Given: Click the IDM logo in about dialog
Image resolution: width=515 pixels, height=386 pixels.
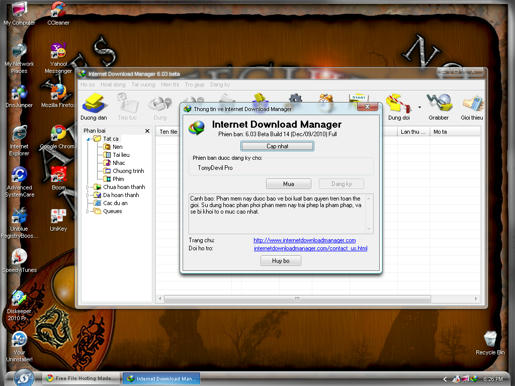Looking at the screenshot, I should [x=197, y=128].
